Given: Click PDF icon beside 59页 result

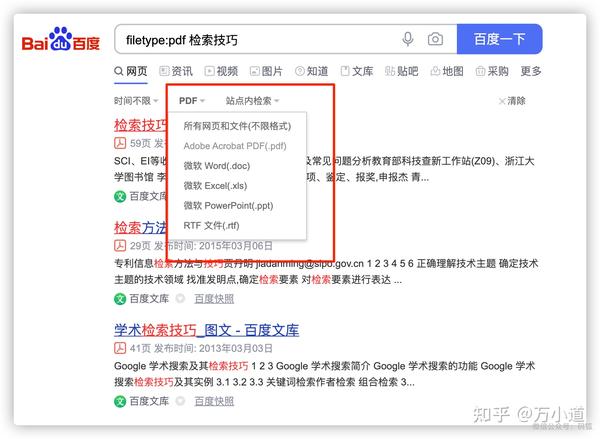Looking at the screenshot, I should pos(120,143).
